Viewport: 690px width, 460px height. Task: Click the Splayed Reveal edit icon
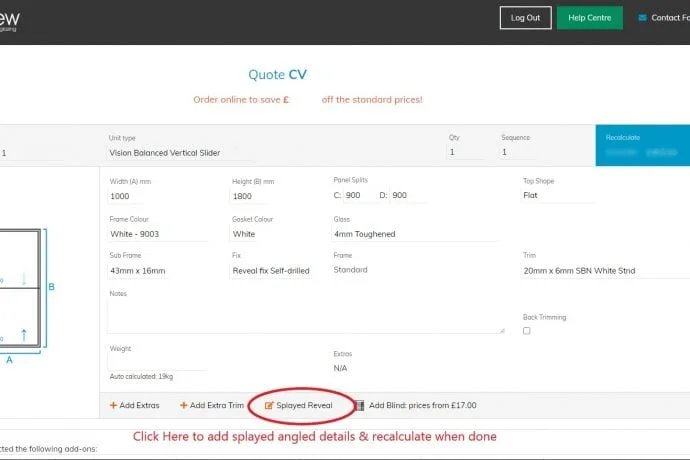pos(269,405)
